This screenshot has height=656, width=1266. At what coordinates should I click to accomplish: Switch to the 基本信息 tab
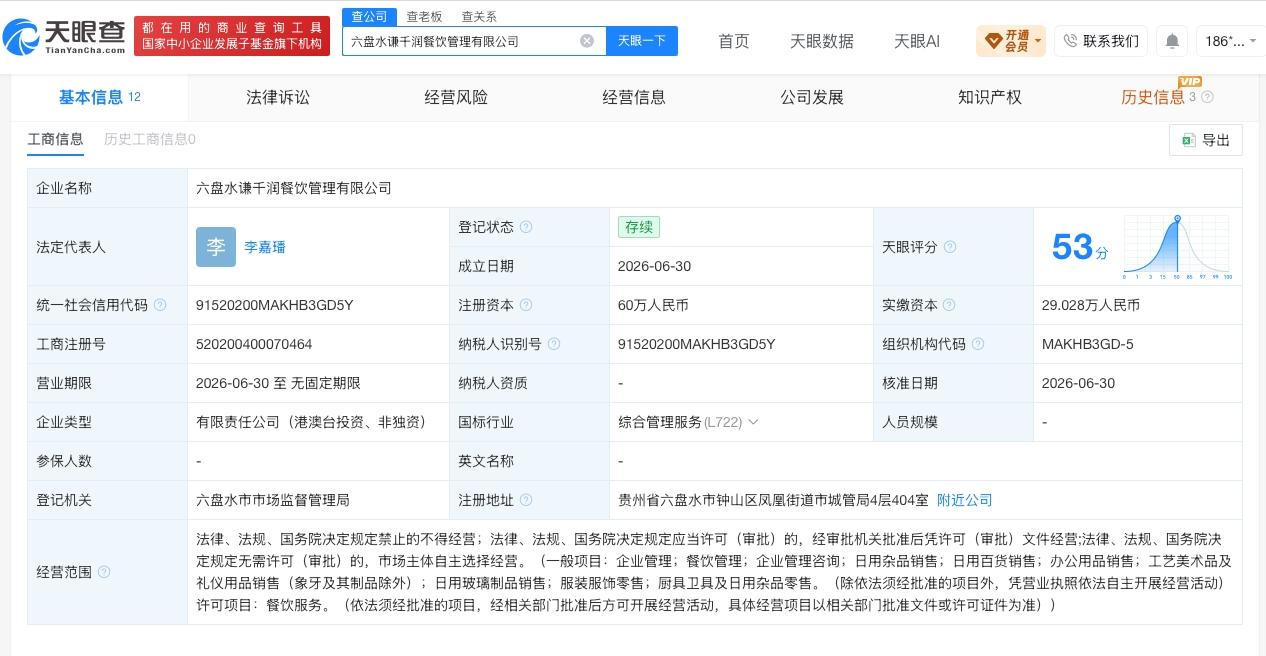click(x=100, y=97)
